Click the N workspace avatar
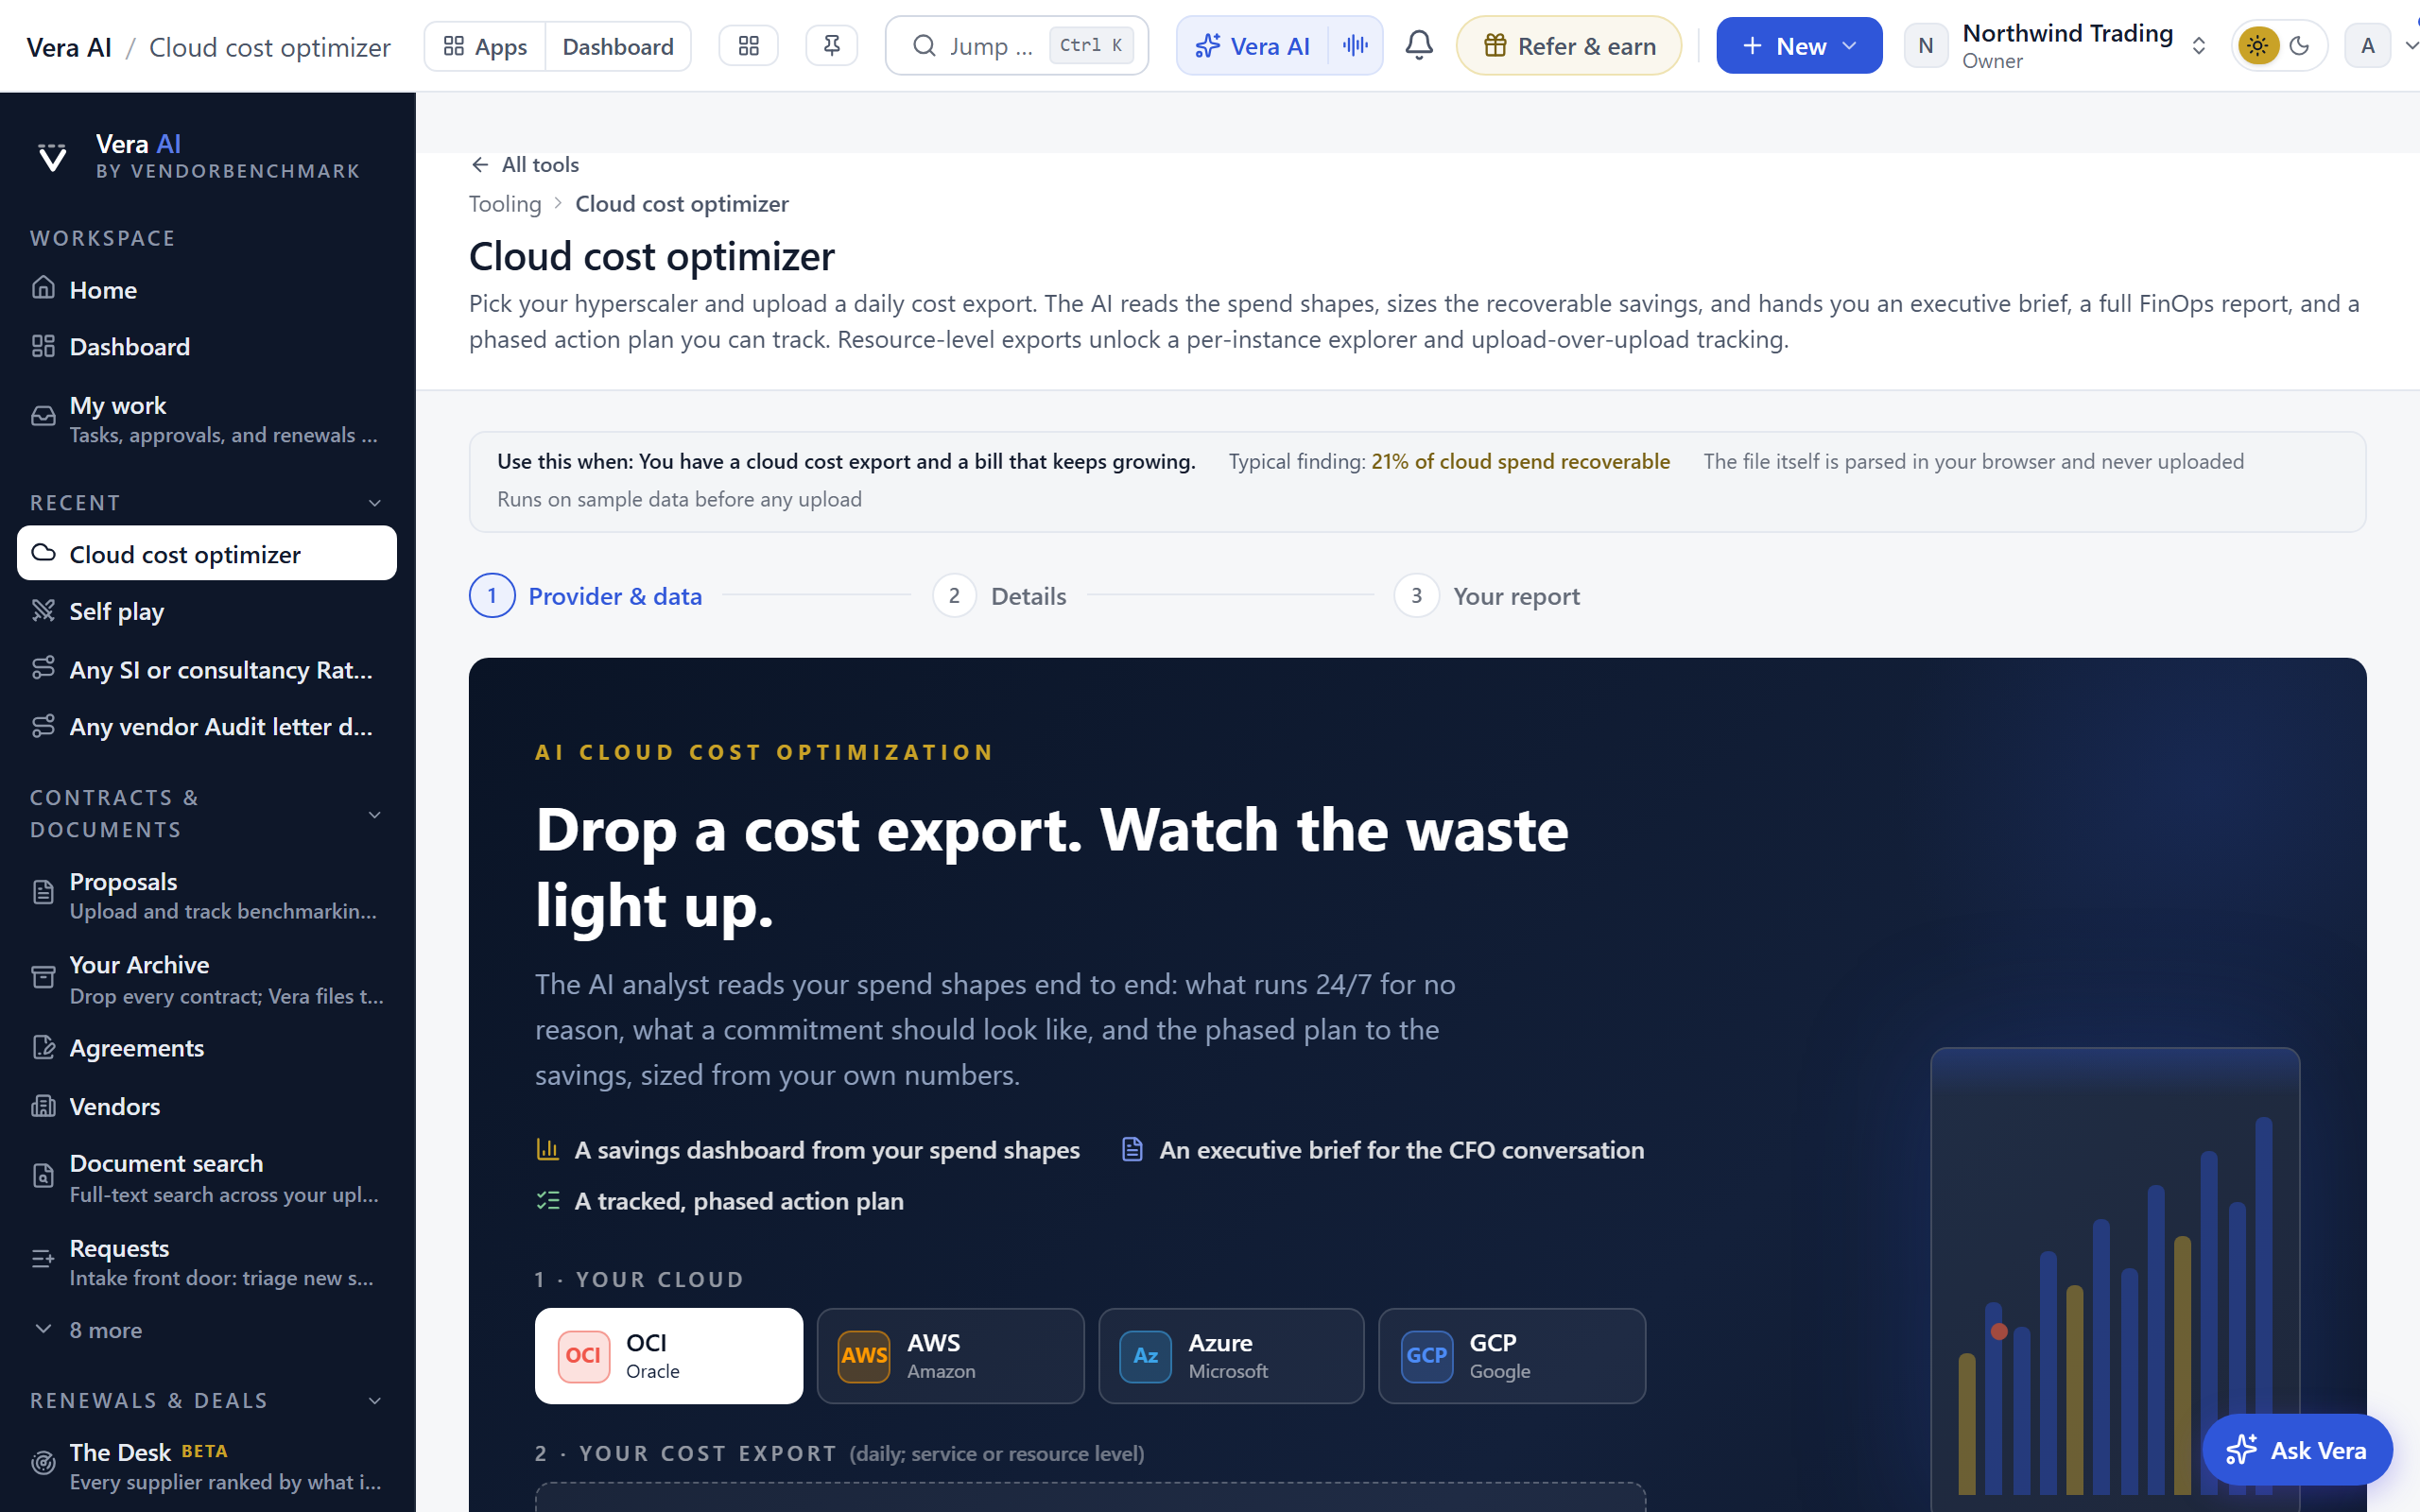The height and width of the screenshot is (1512, 2420). [x=1926, y=46]
